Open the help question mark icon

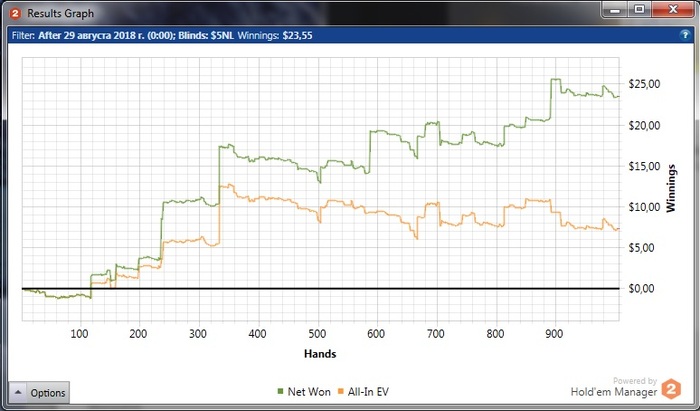point(684,35)
